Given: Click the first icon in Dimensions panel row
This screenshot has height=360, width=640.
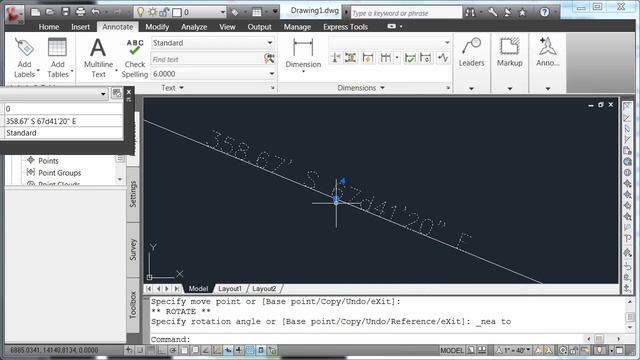Looking at the screenshot, I should point(335,58).
